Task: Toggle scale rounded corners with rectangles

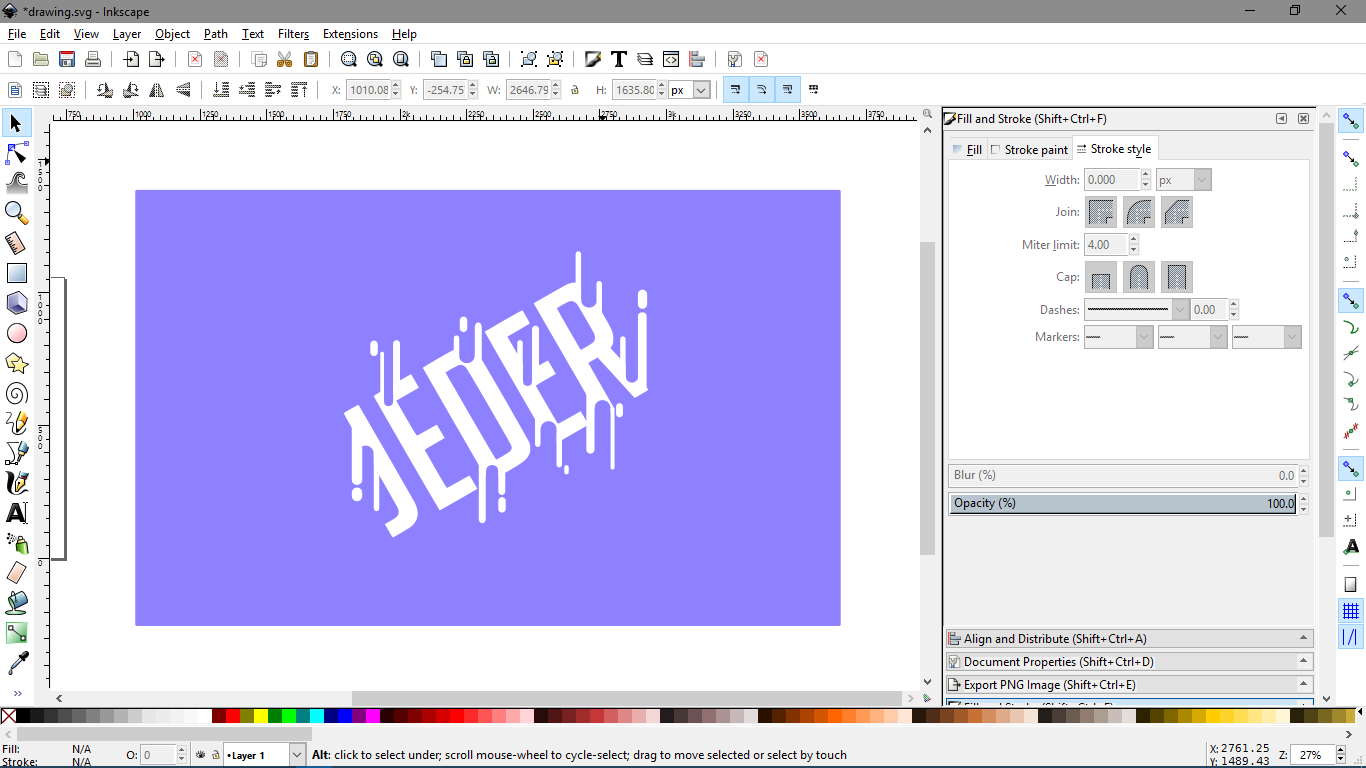Action: (x=762, y=90)
